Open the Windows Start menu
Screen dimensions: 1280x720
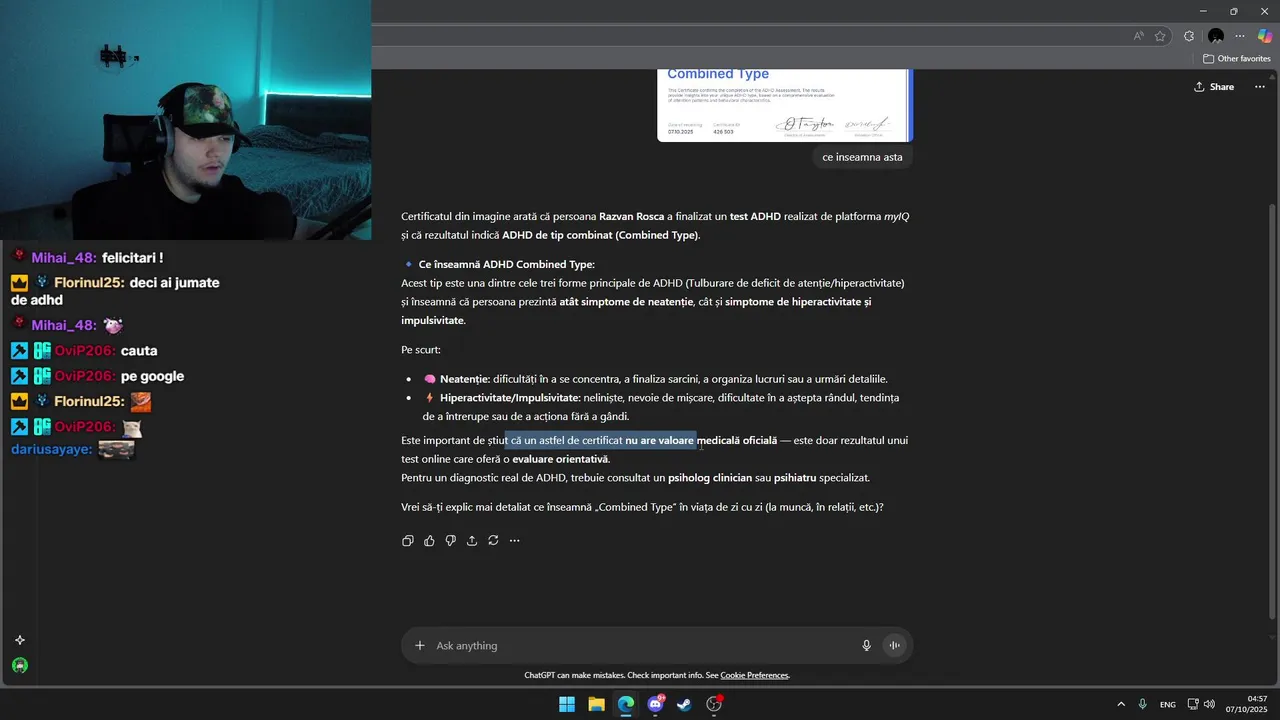pyautogui.click(x=567, y=704)
